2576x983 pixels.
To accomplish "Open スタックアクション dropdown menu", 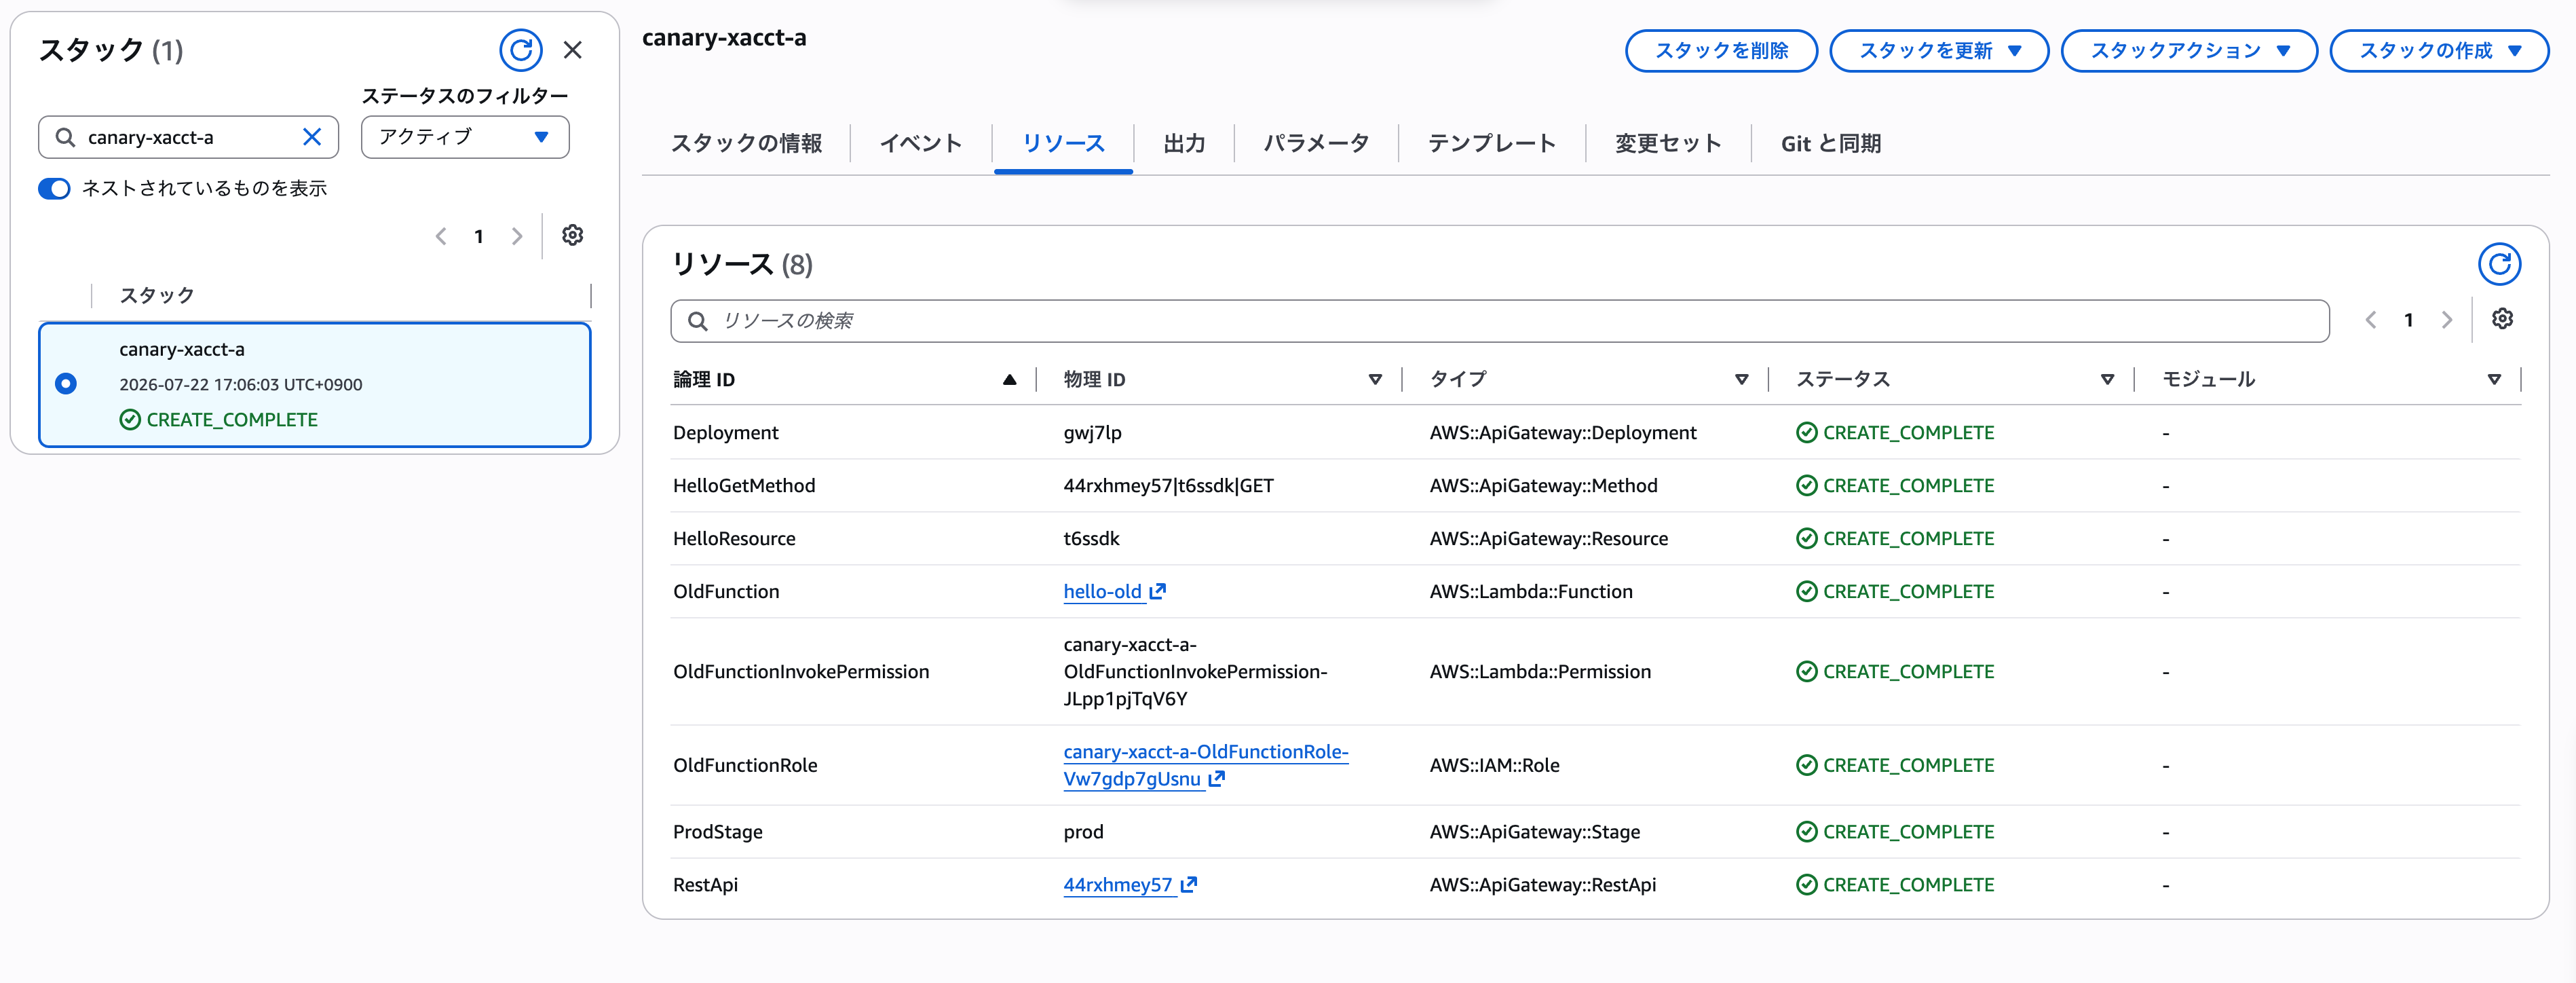I will click(2189, 50).
